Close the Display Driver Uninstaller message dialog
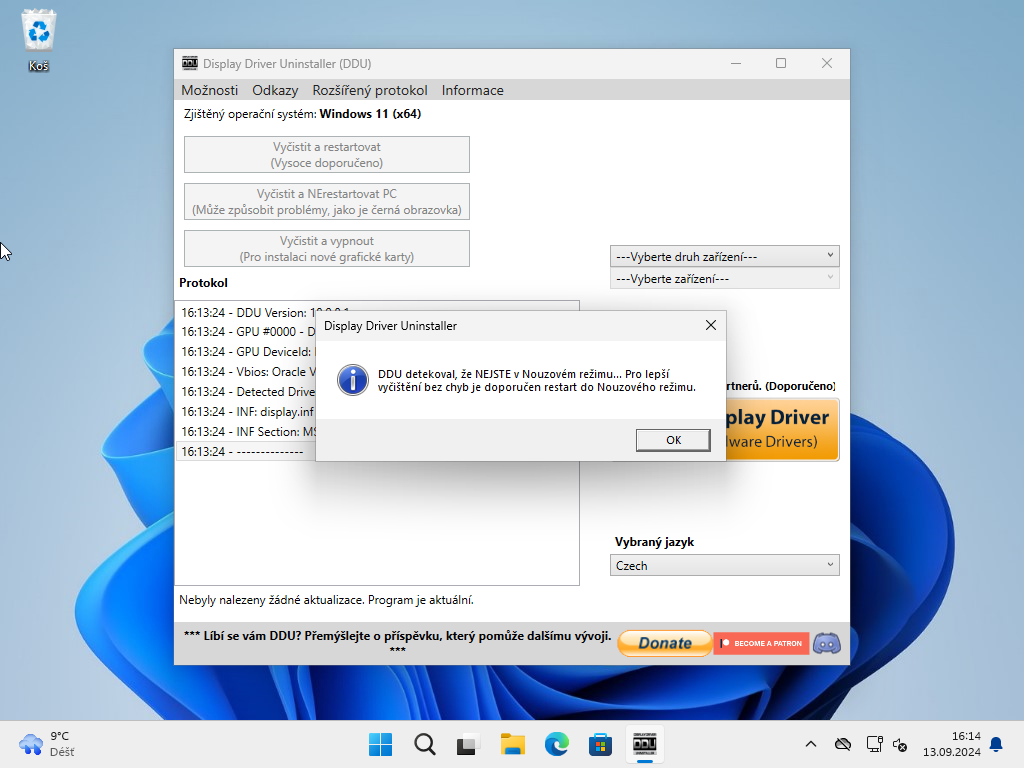This screenshot has width=1024, height=768. point(710,325)
